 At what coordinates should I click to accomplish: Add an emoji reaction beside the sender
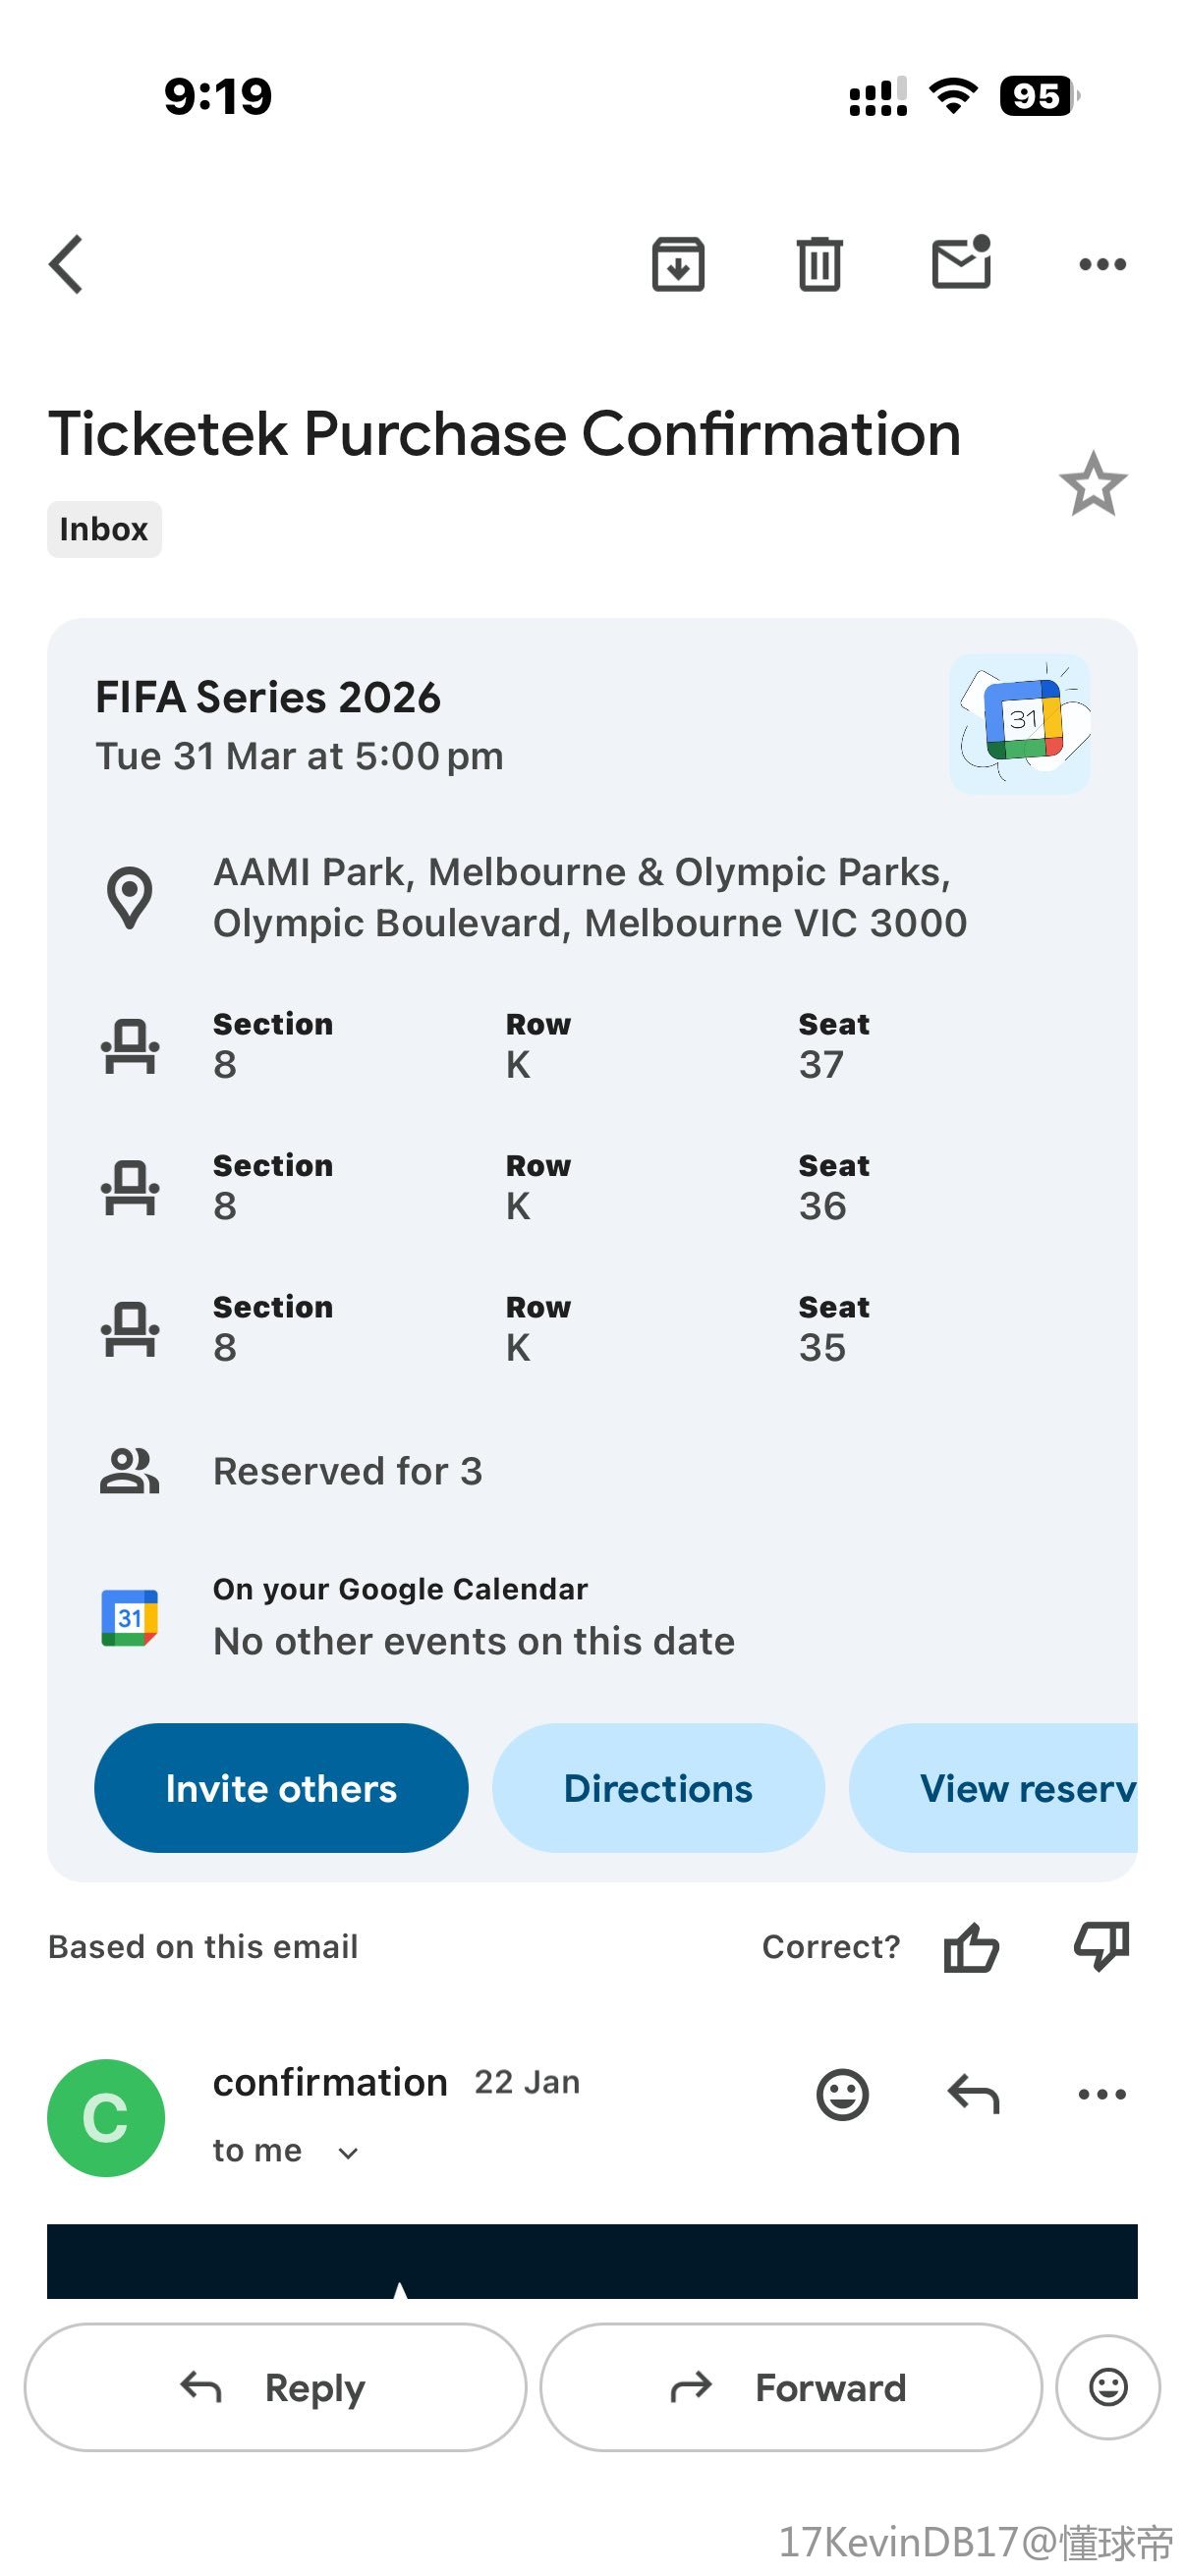pos(842,2094)
